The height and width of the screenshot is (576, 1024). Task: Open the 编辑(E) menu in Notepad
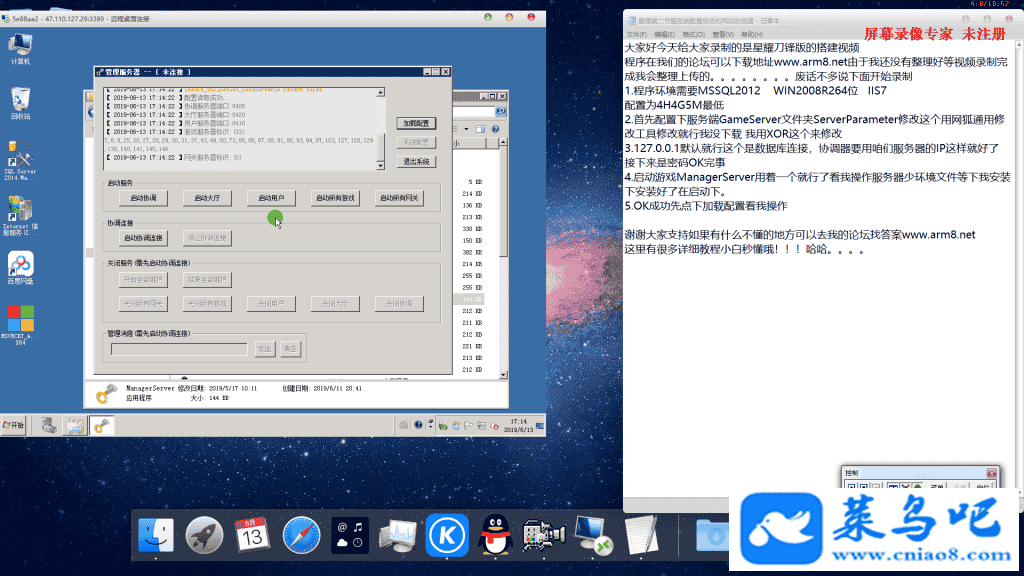[664, 34]
